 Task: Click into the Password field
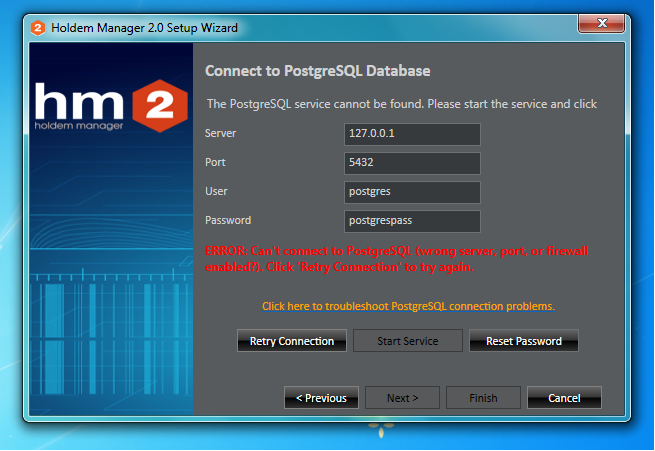412,221
